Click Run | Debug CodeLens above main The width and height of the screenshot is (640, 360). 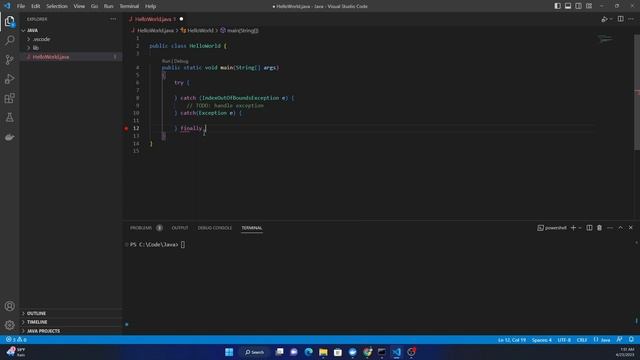pyautogui.click(x=175, y=61)
